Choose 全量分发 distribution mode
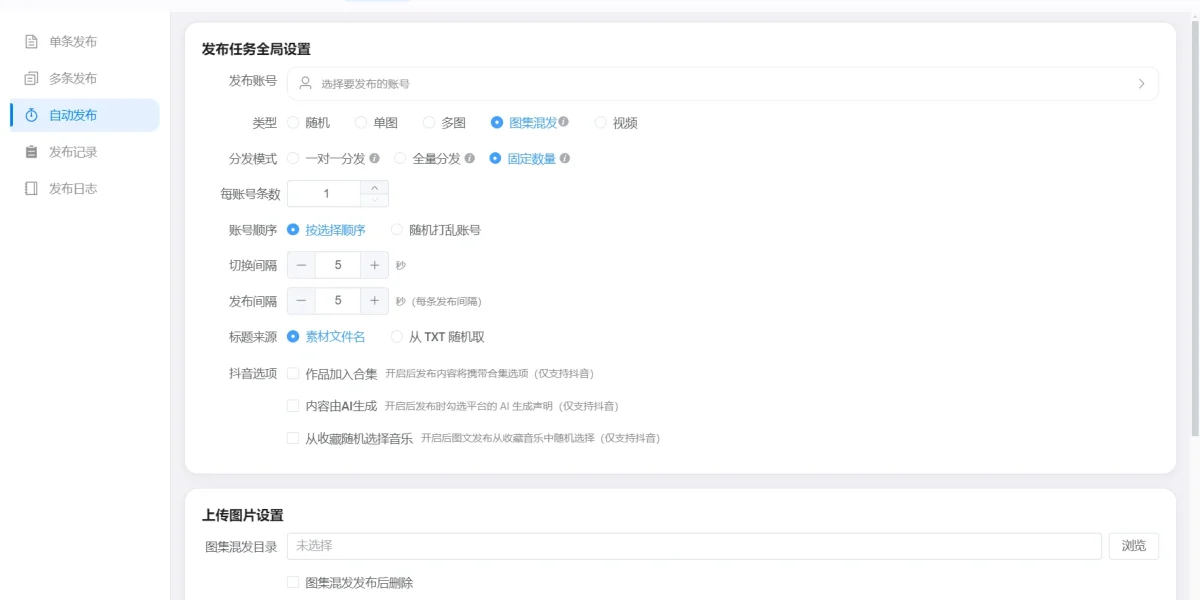1200x600 pixels. [x=400, y=158]
